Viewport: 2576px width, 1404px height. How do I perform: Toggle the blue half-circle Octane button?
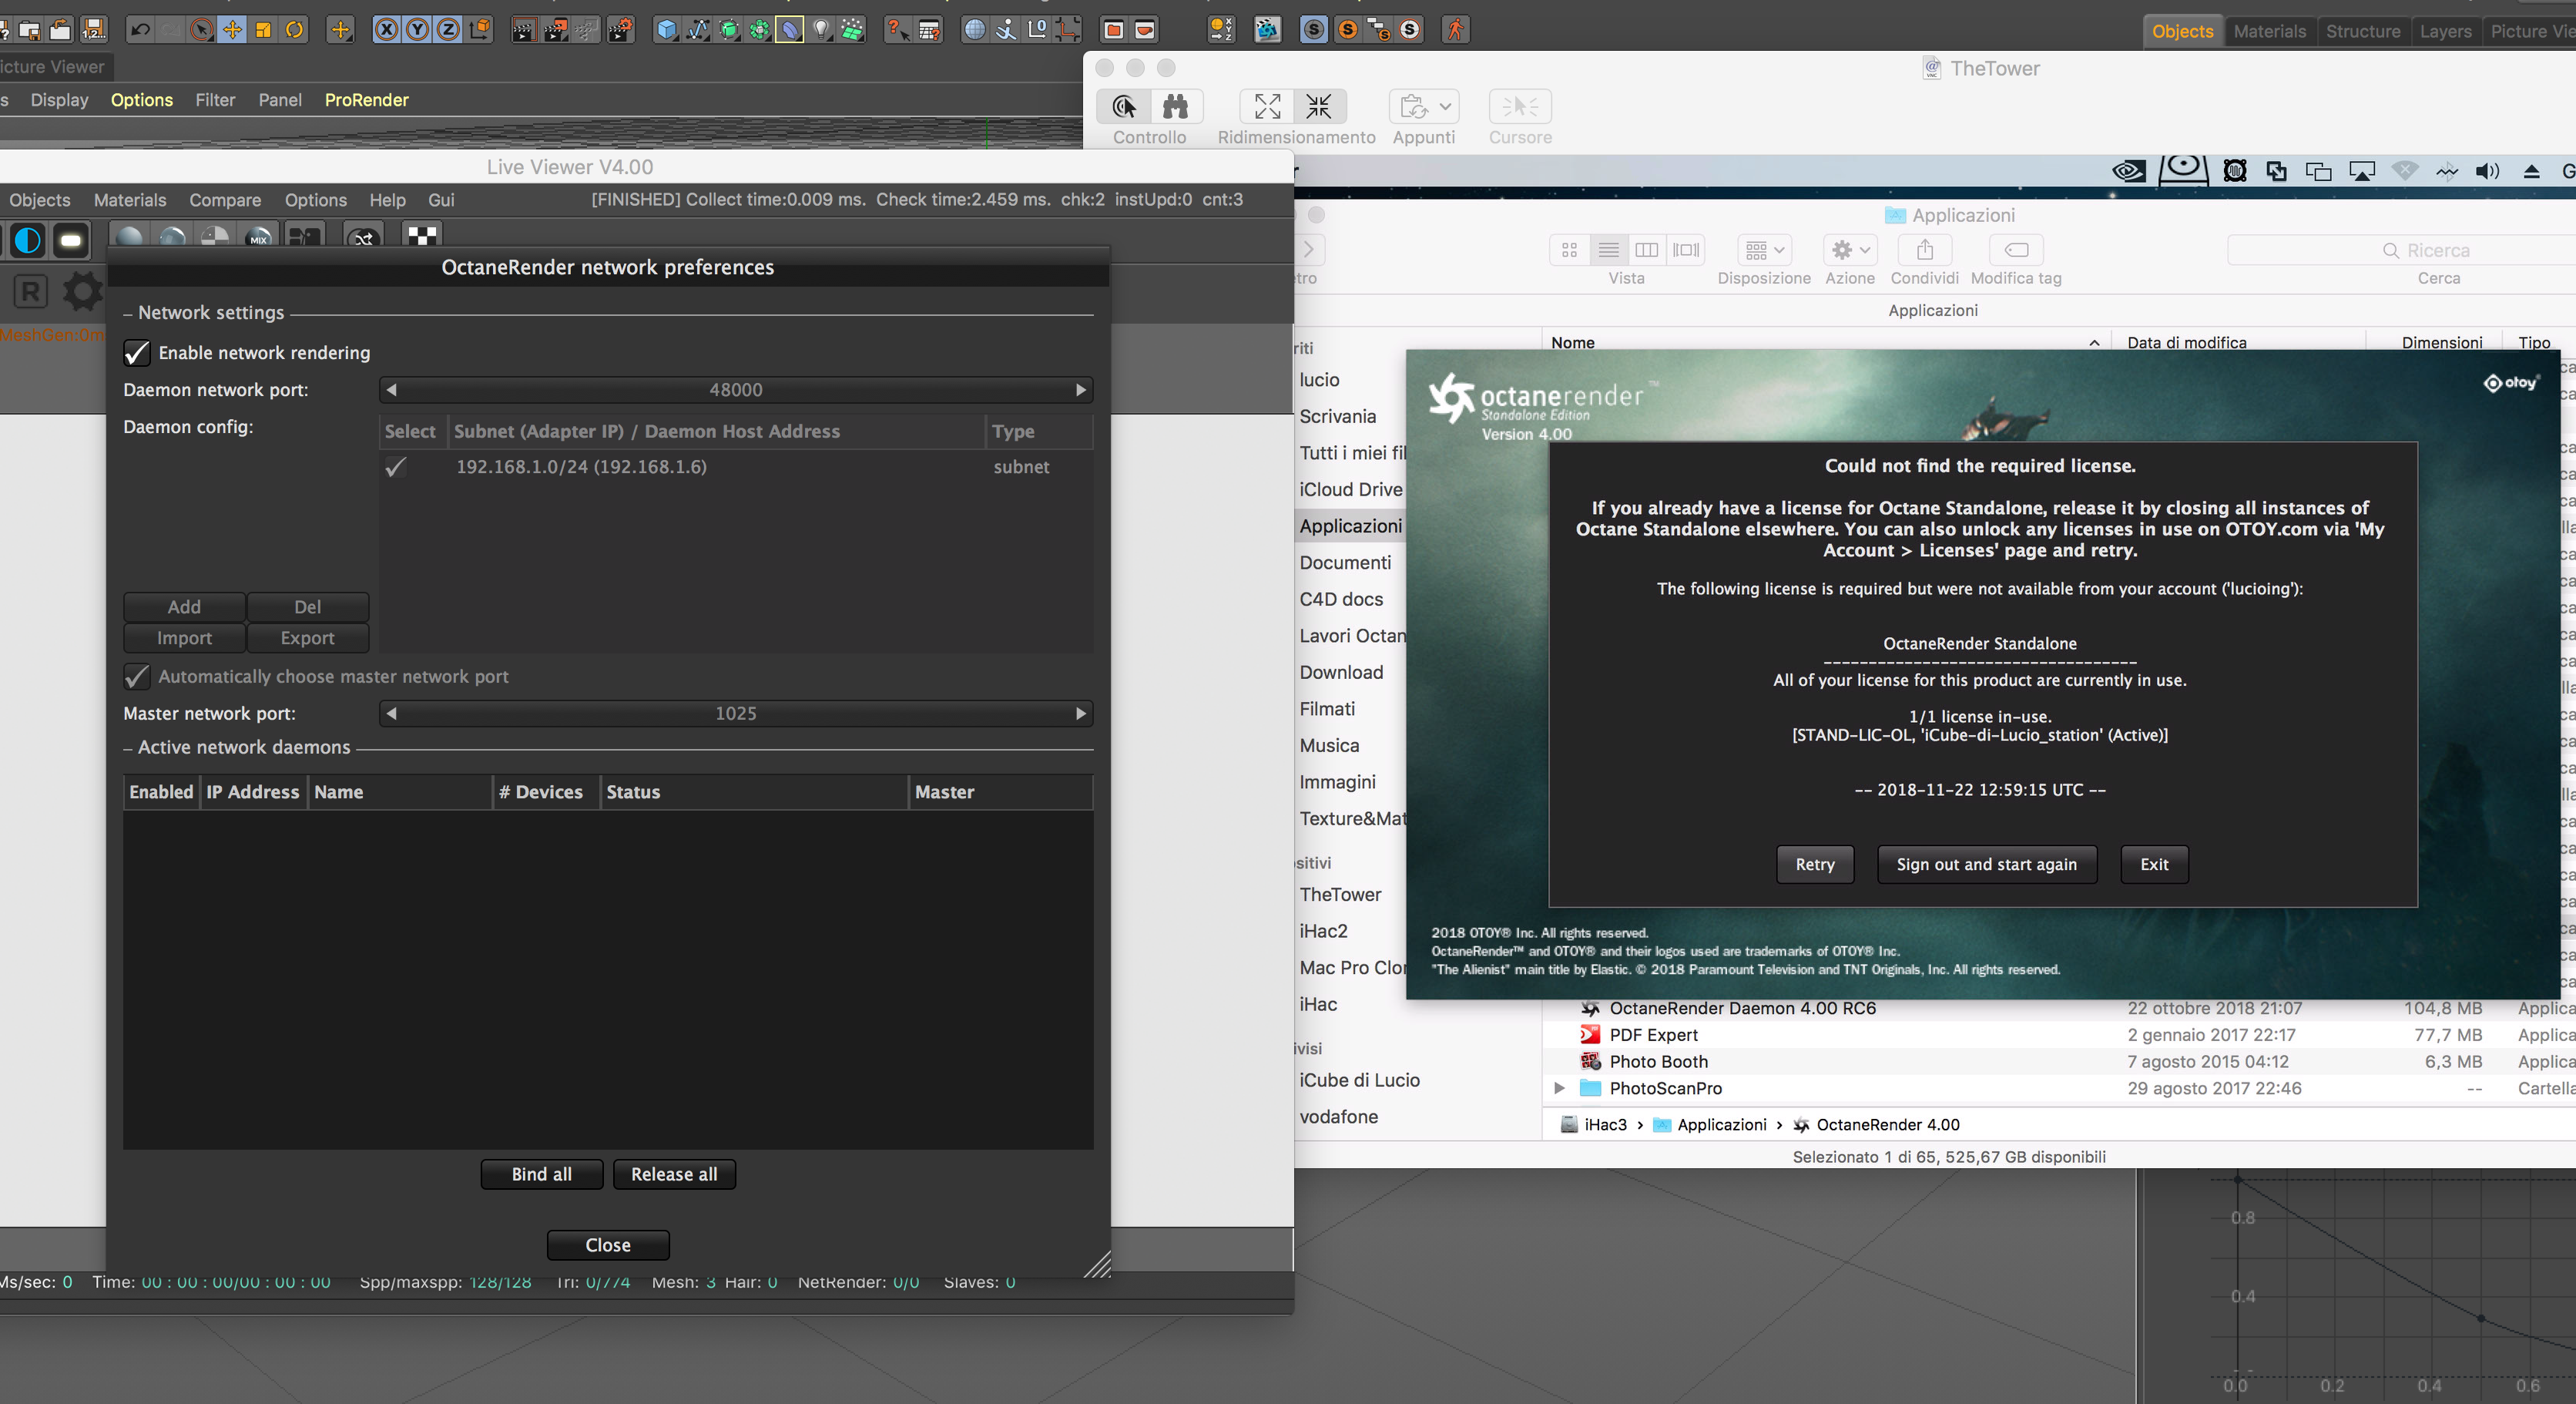click(x=28, y=240)
